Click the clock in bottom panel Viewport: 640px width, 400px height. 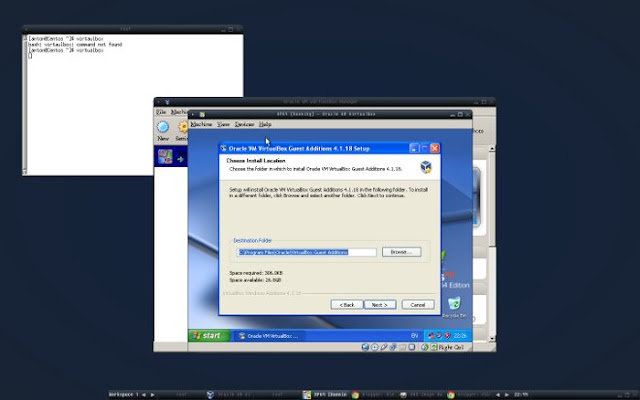521,395
